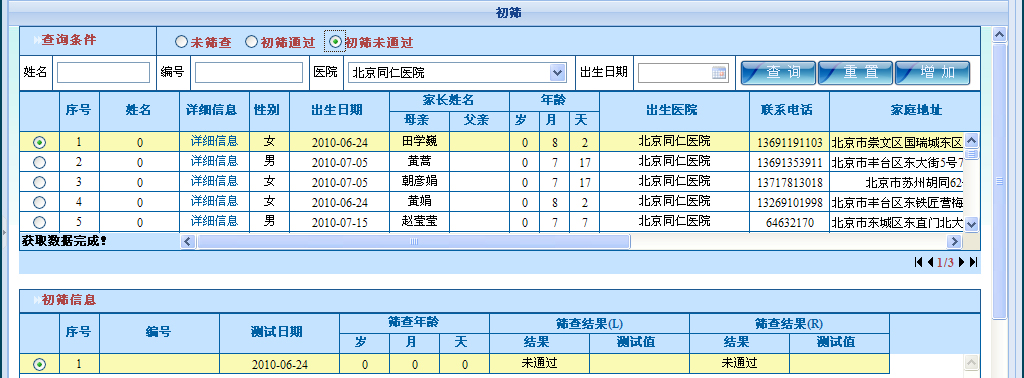This screenshot has width=1024, height=378.
Task: Click the 初筛 panel title bar
Action: point(509,12)
